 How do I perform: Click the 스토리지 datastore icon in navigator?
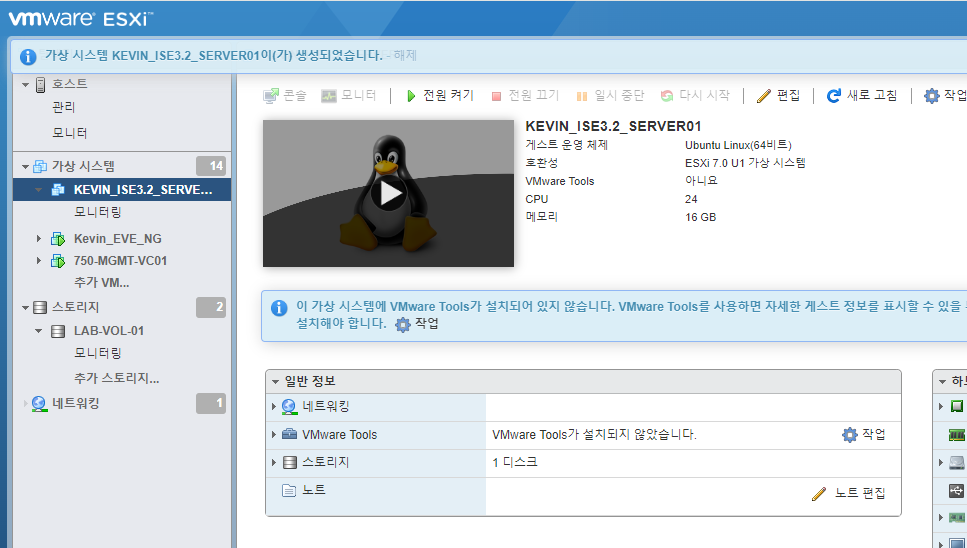(40, 307)
